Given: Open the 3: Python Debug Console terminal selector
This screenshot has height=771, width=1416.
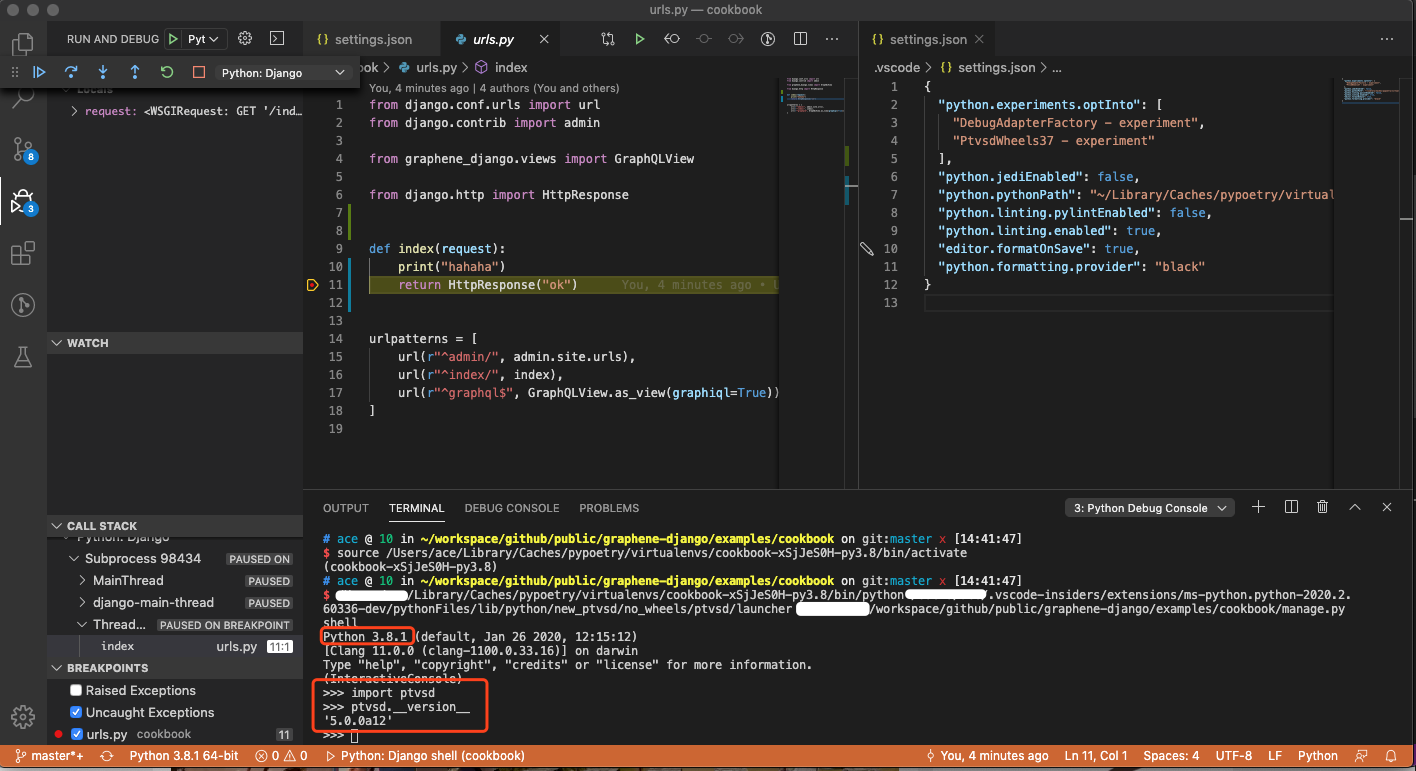Looking at the screenshot, I should [1149, 507].
